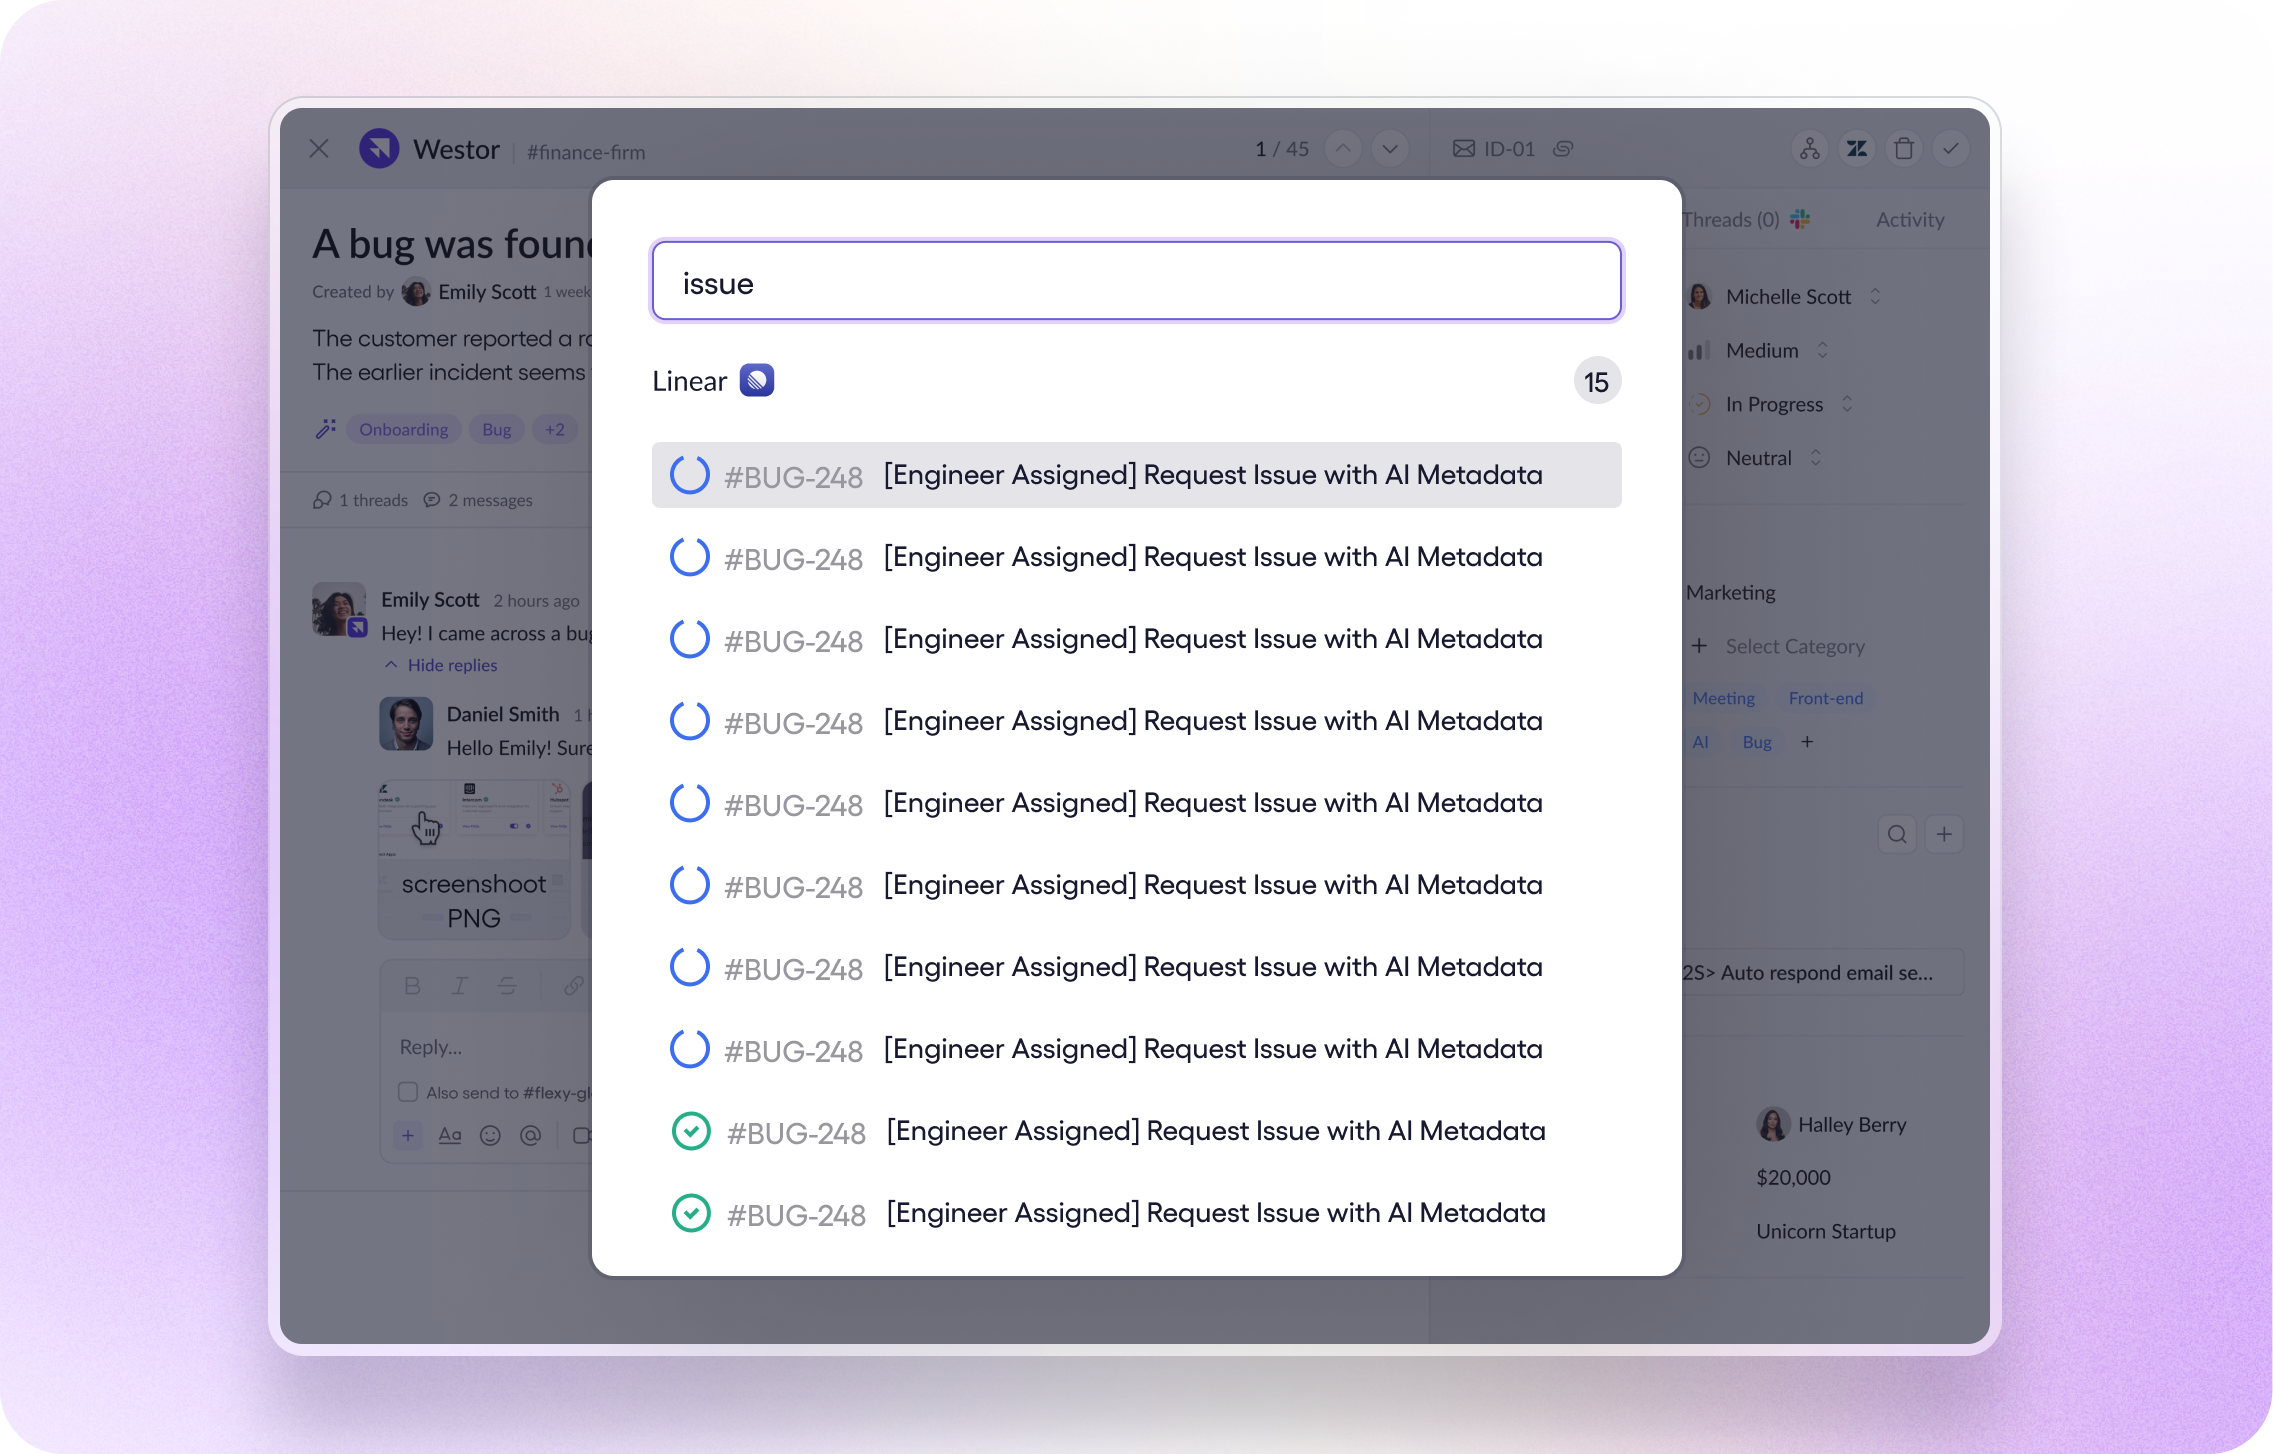Click the Bug tag beside Onboarding

click(497, 429)
